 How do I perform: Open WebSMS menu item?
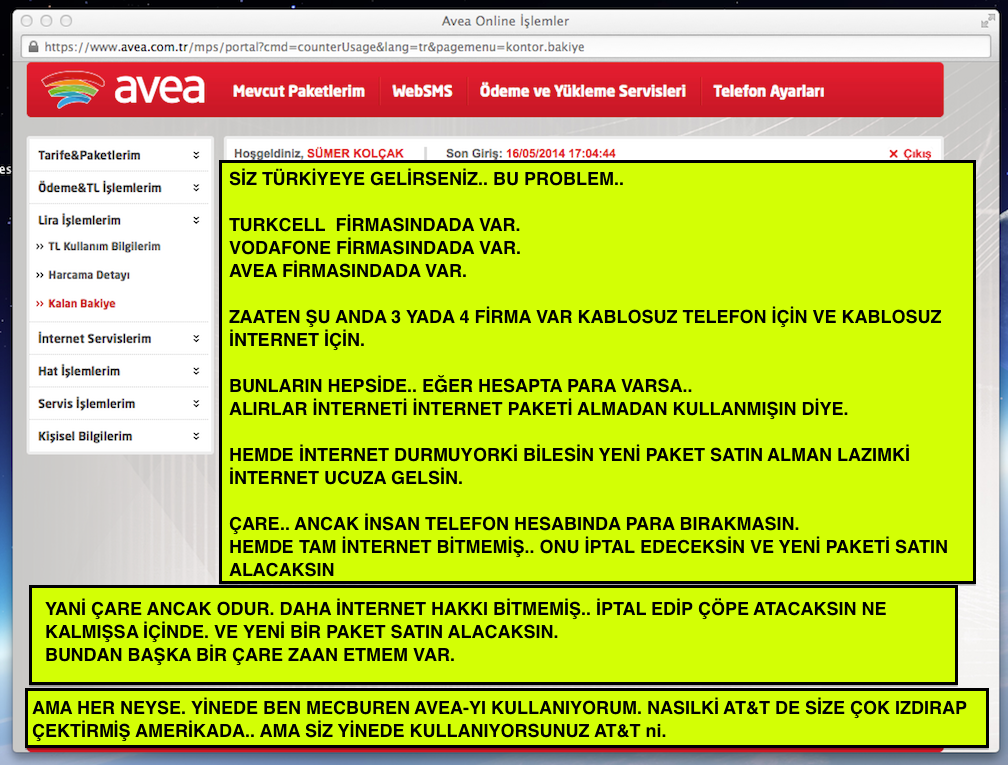(x=422, y=91)
